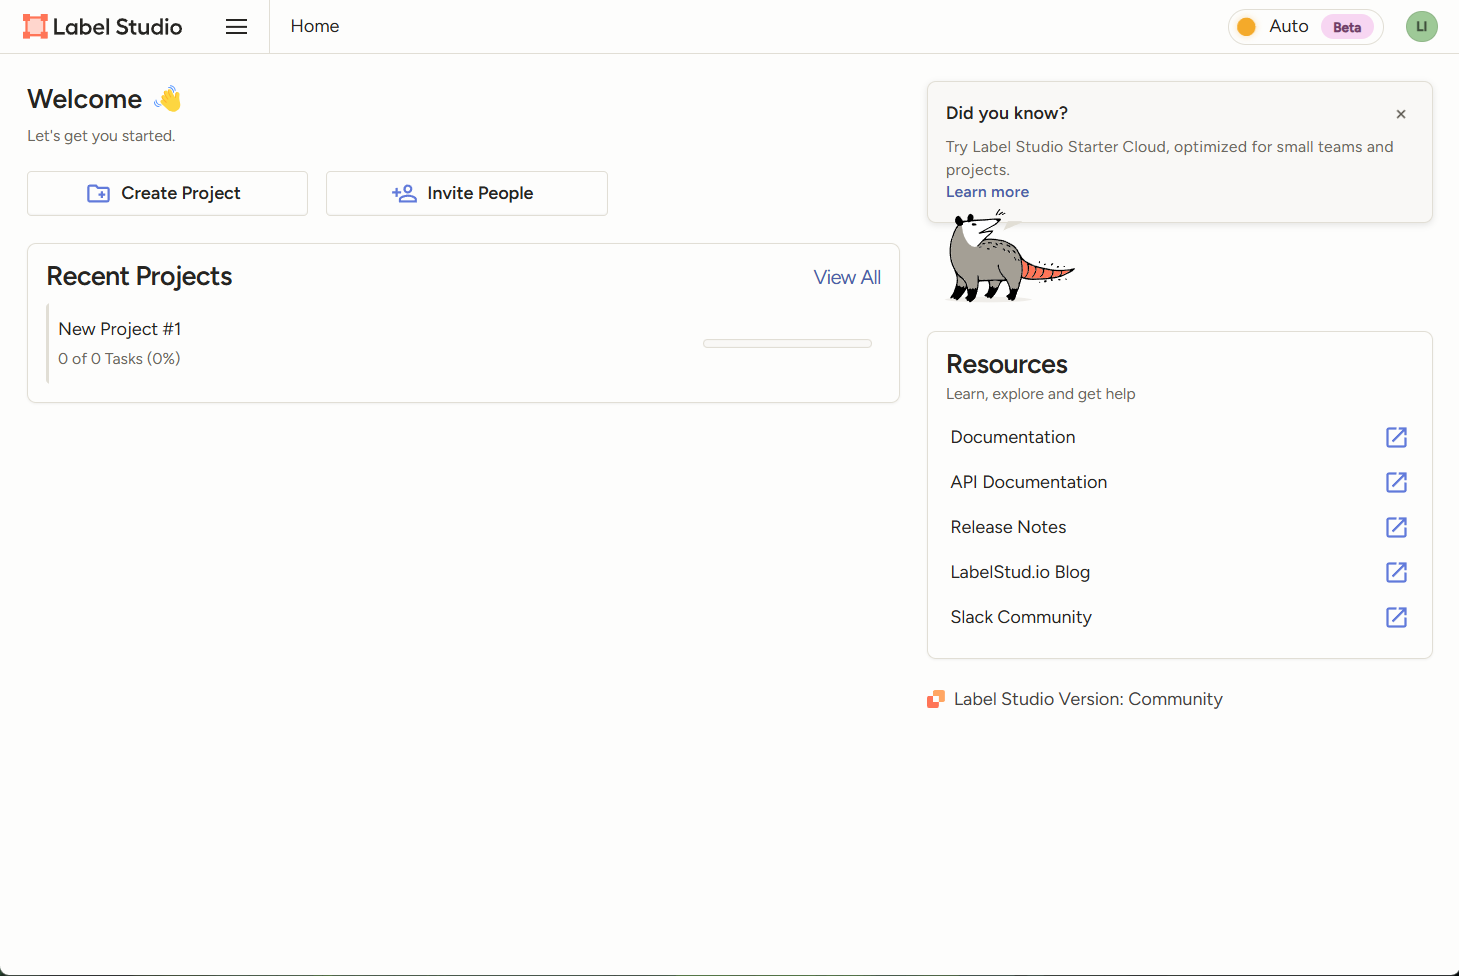Screen dimensions: 1459x976
Task: Click API Documentation external link icon
Action: click(x=1397, y=482)
